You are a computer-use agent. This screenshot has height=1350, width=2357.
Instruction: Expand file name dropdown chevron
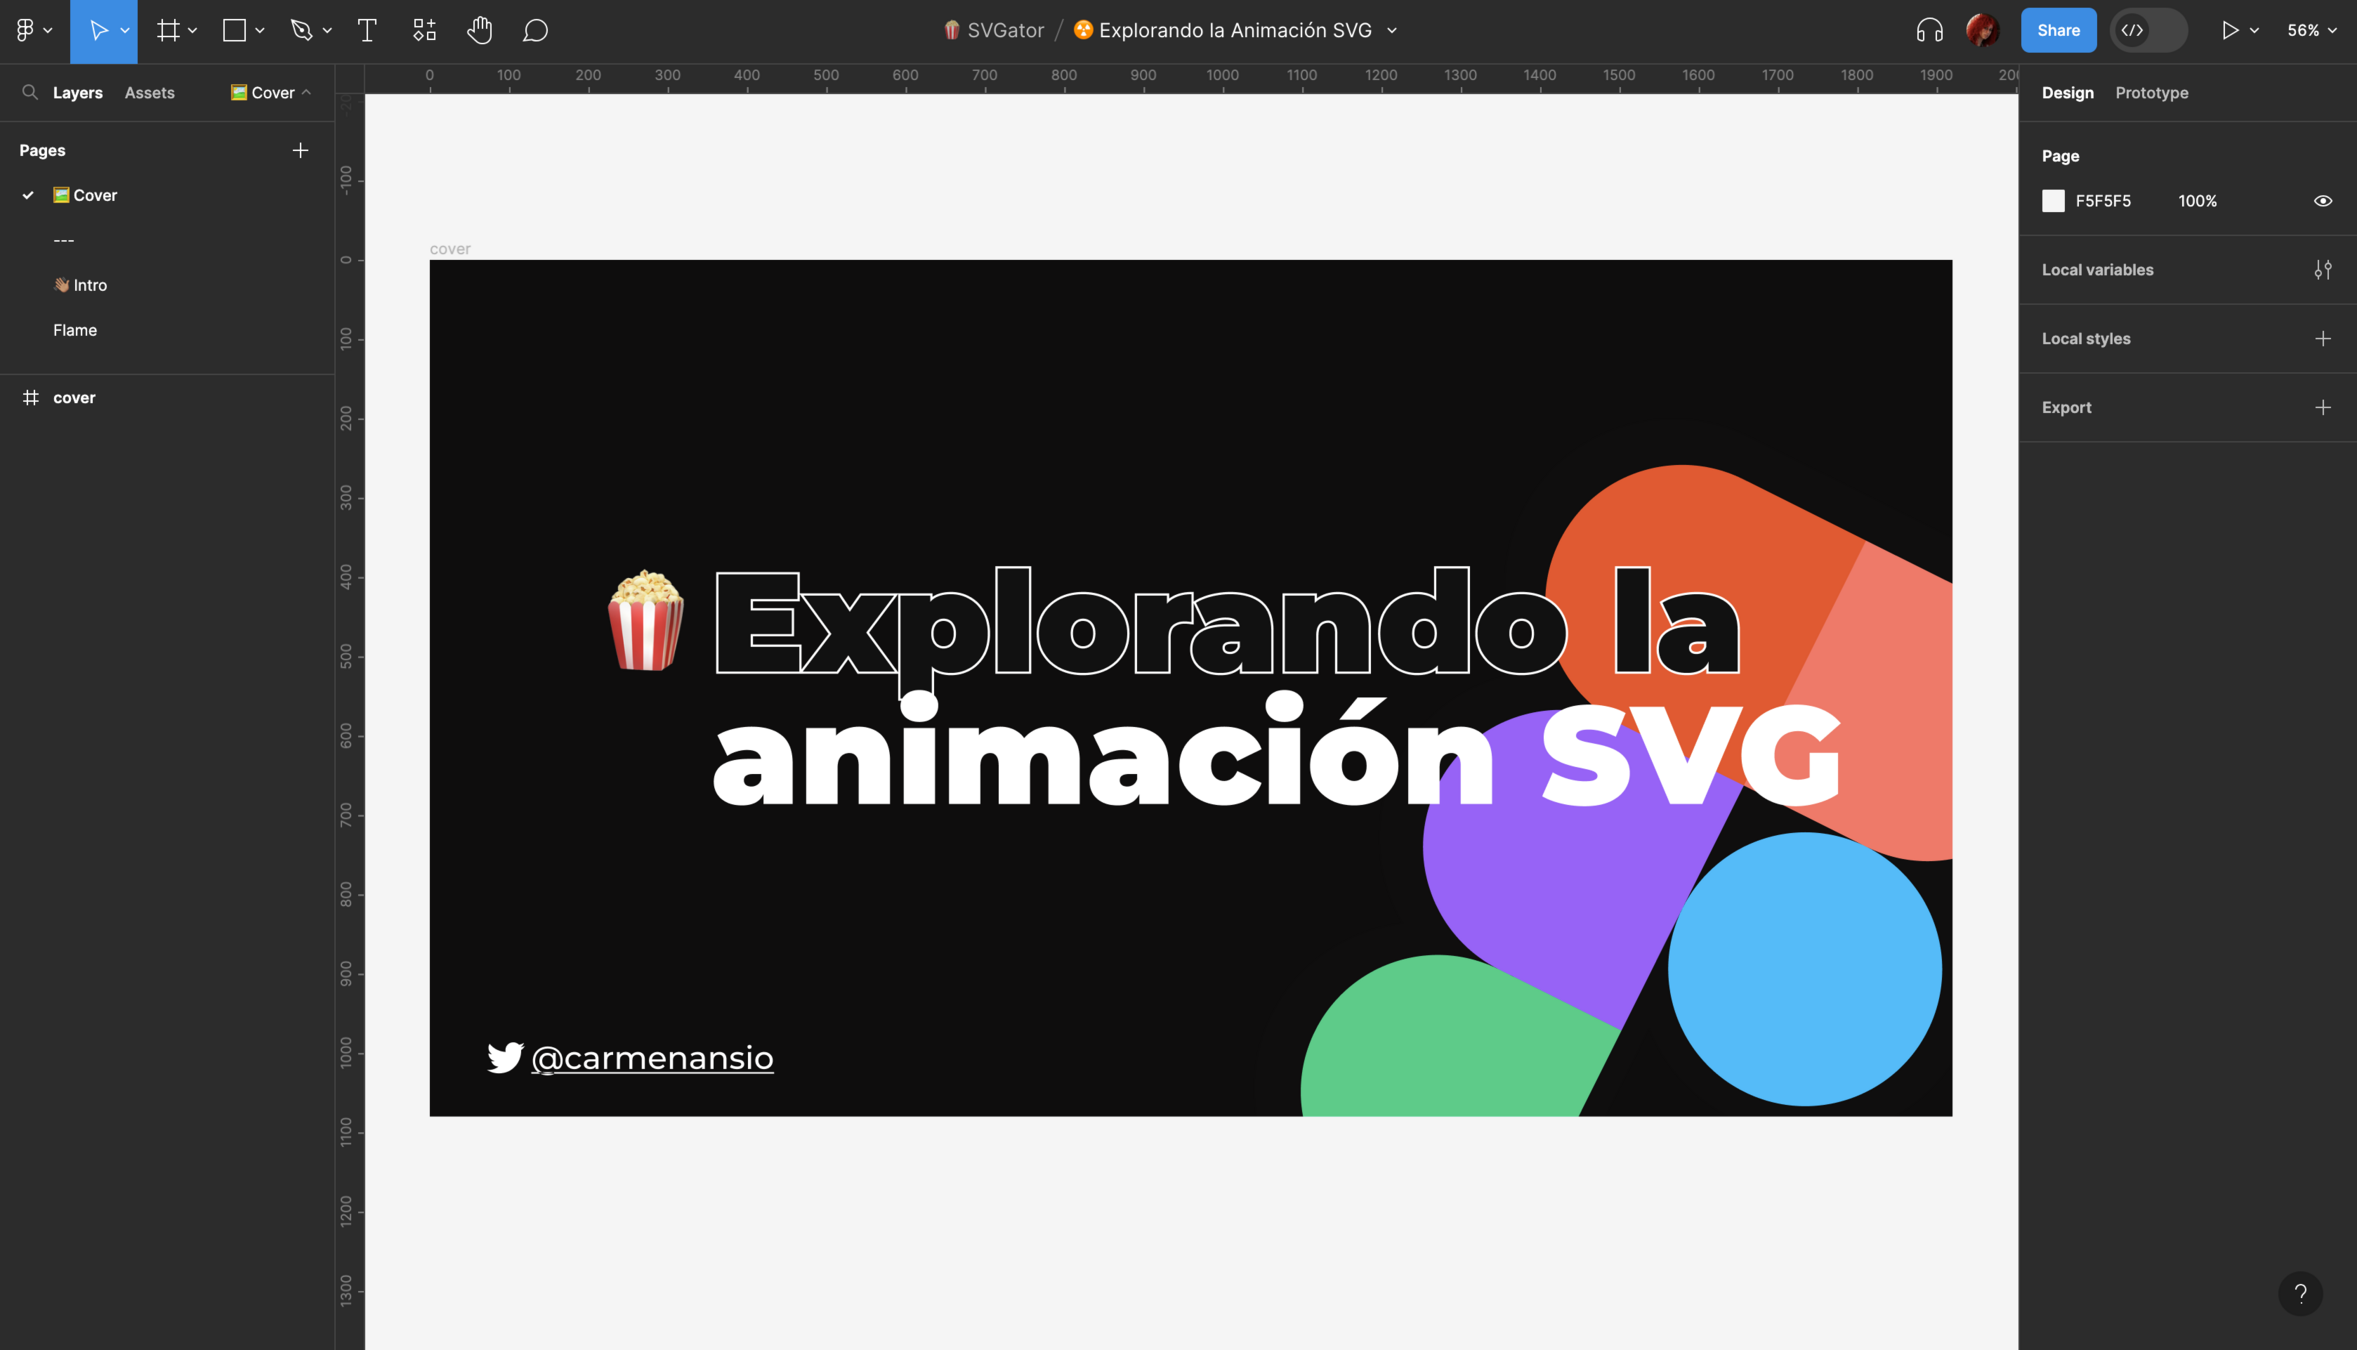coord(1392,31)
